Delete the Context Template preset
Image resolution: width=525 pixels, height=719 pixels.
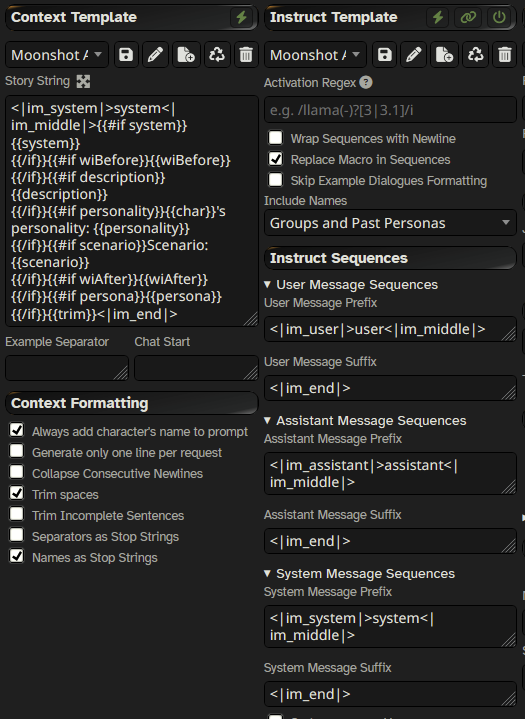[x=246, y=55]
